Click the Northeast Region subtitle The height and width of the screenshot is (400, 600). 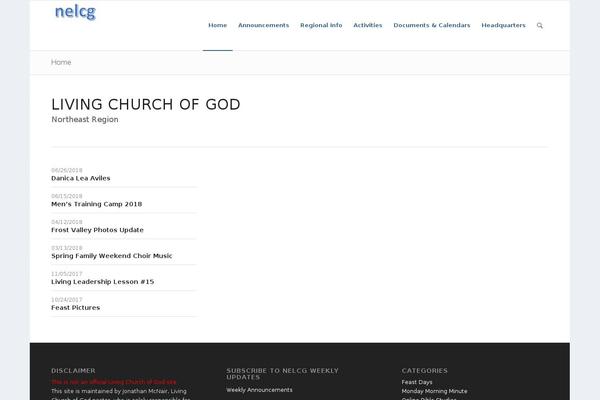pyautogui.click(x=85, y=119)
